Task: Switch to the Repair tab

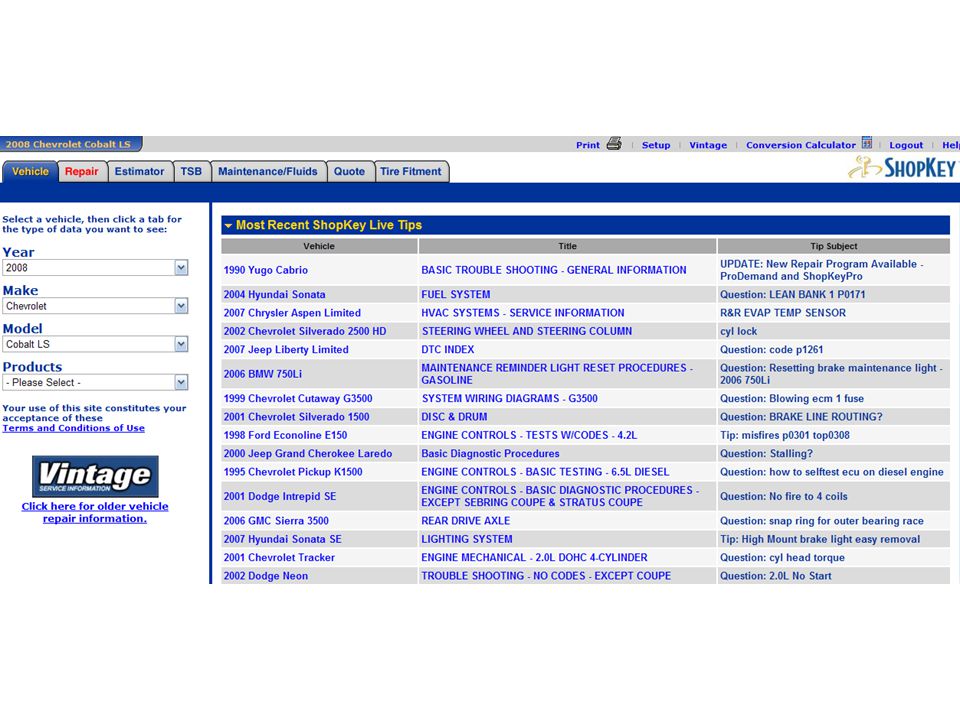Action: point(81,171)
